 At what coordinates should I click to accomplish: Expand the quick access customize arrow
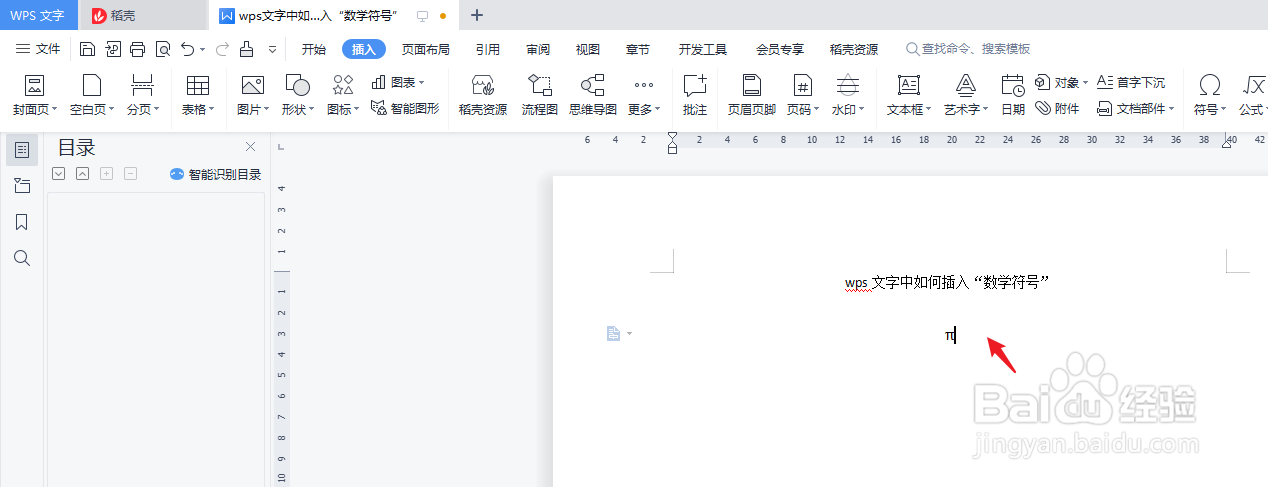[272, 49]
